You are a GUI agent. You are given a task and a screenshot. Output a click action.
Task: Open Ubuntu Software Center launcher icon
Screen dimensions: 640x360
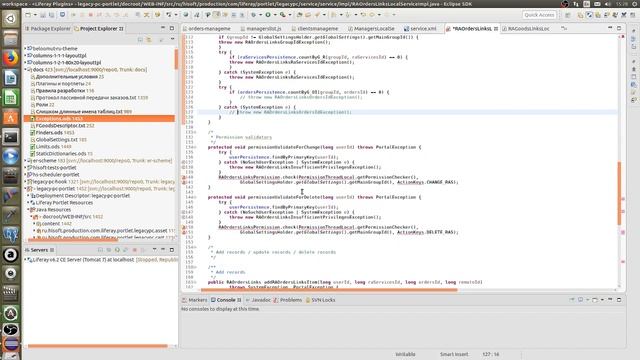pos(11,118)
